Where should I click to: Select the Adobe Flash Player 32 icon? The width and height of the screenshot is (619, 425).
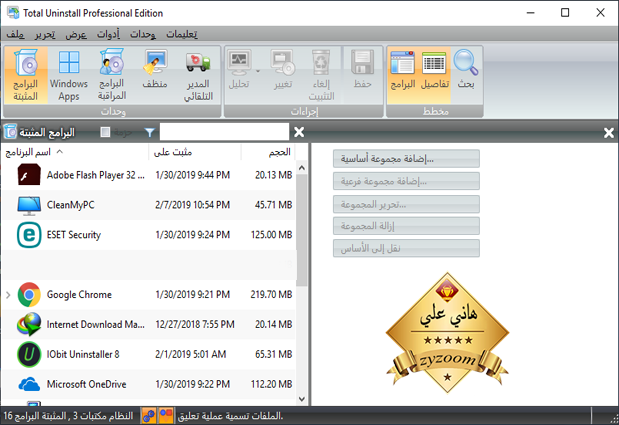click(29, 175)
